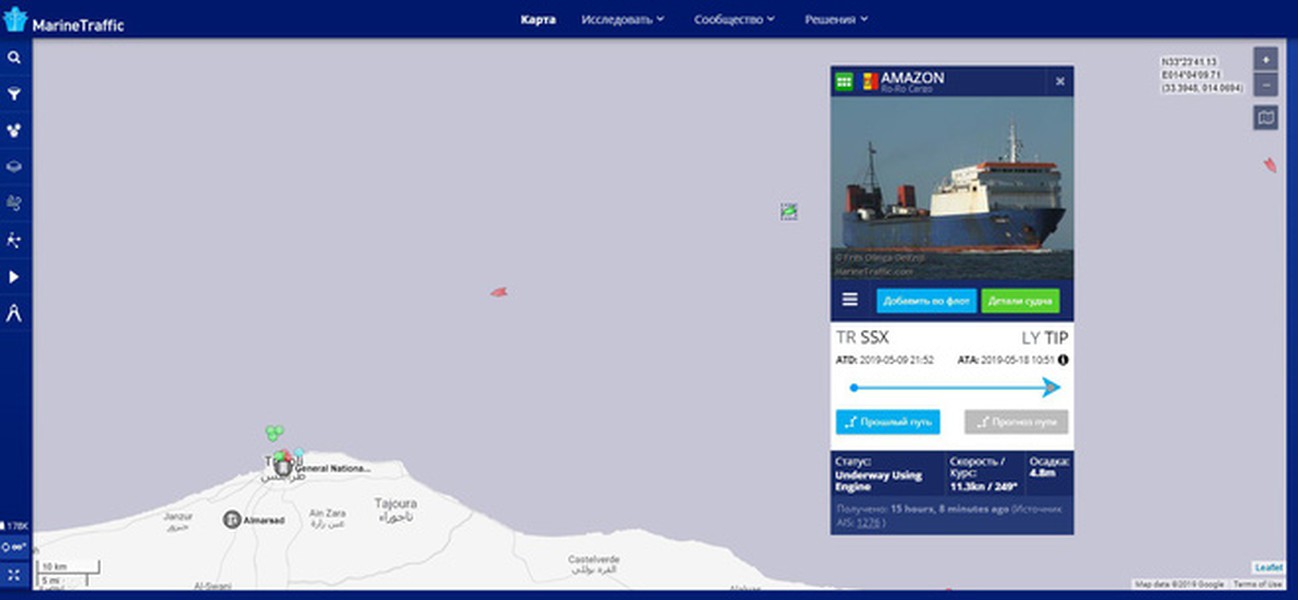
Task: Zoom out on the map with minus button
Action: click(1265, 84)
